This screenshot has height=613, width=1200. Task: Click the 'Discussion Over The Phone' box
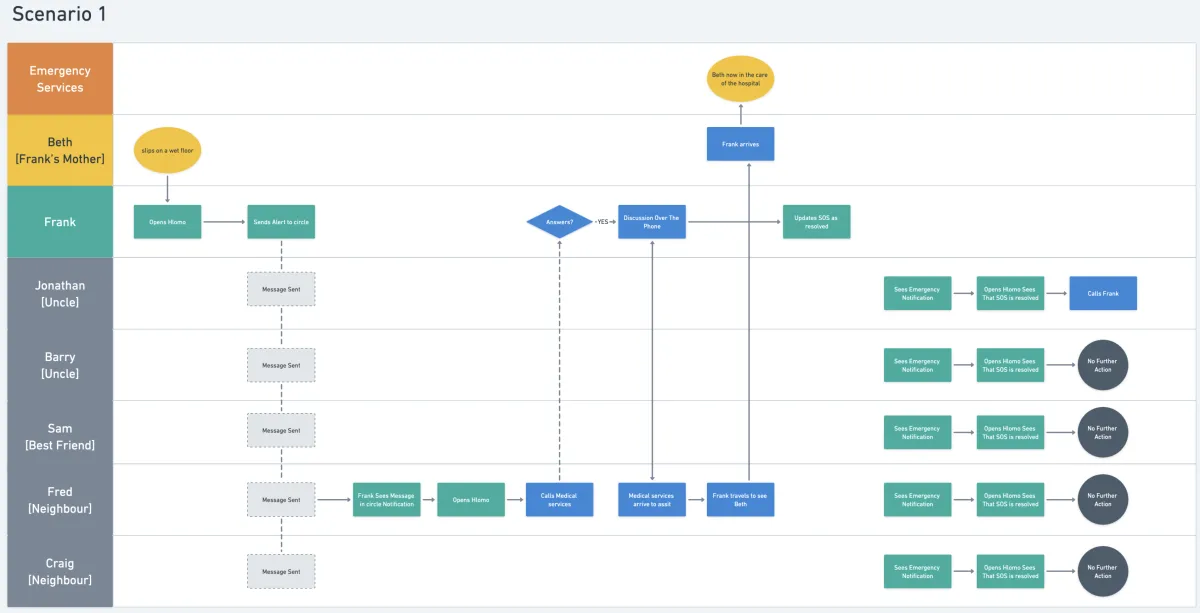point(652,222)
